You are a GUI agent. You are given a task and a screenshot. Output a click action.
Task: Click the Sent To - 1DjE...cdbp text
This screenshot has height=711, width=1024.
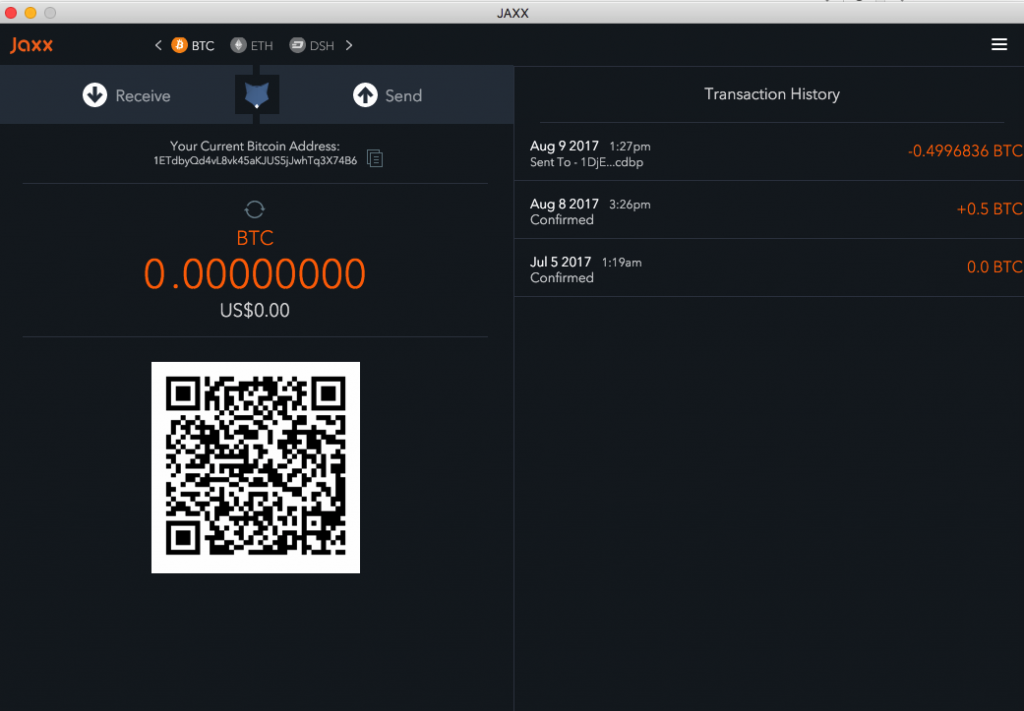pyautogui.click(x=586, y=163)
